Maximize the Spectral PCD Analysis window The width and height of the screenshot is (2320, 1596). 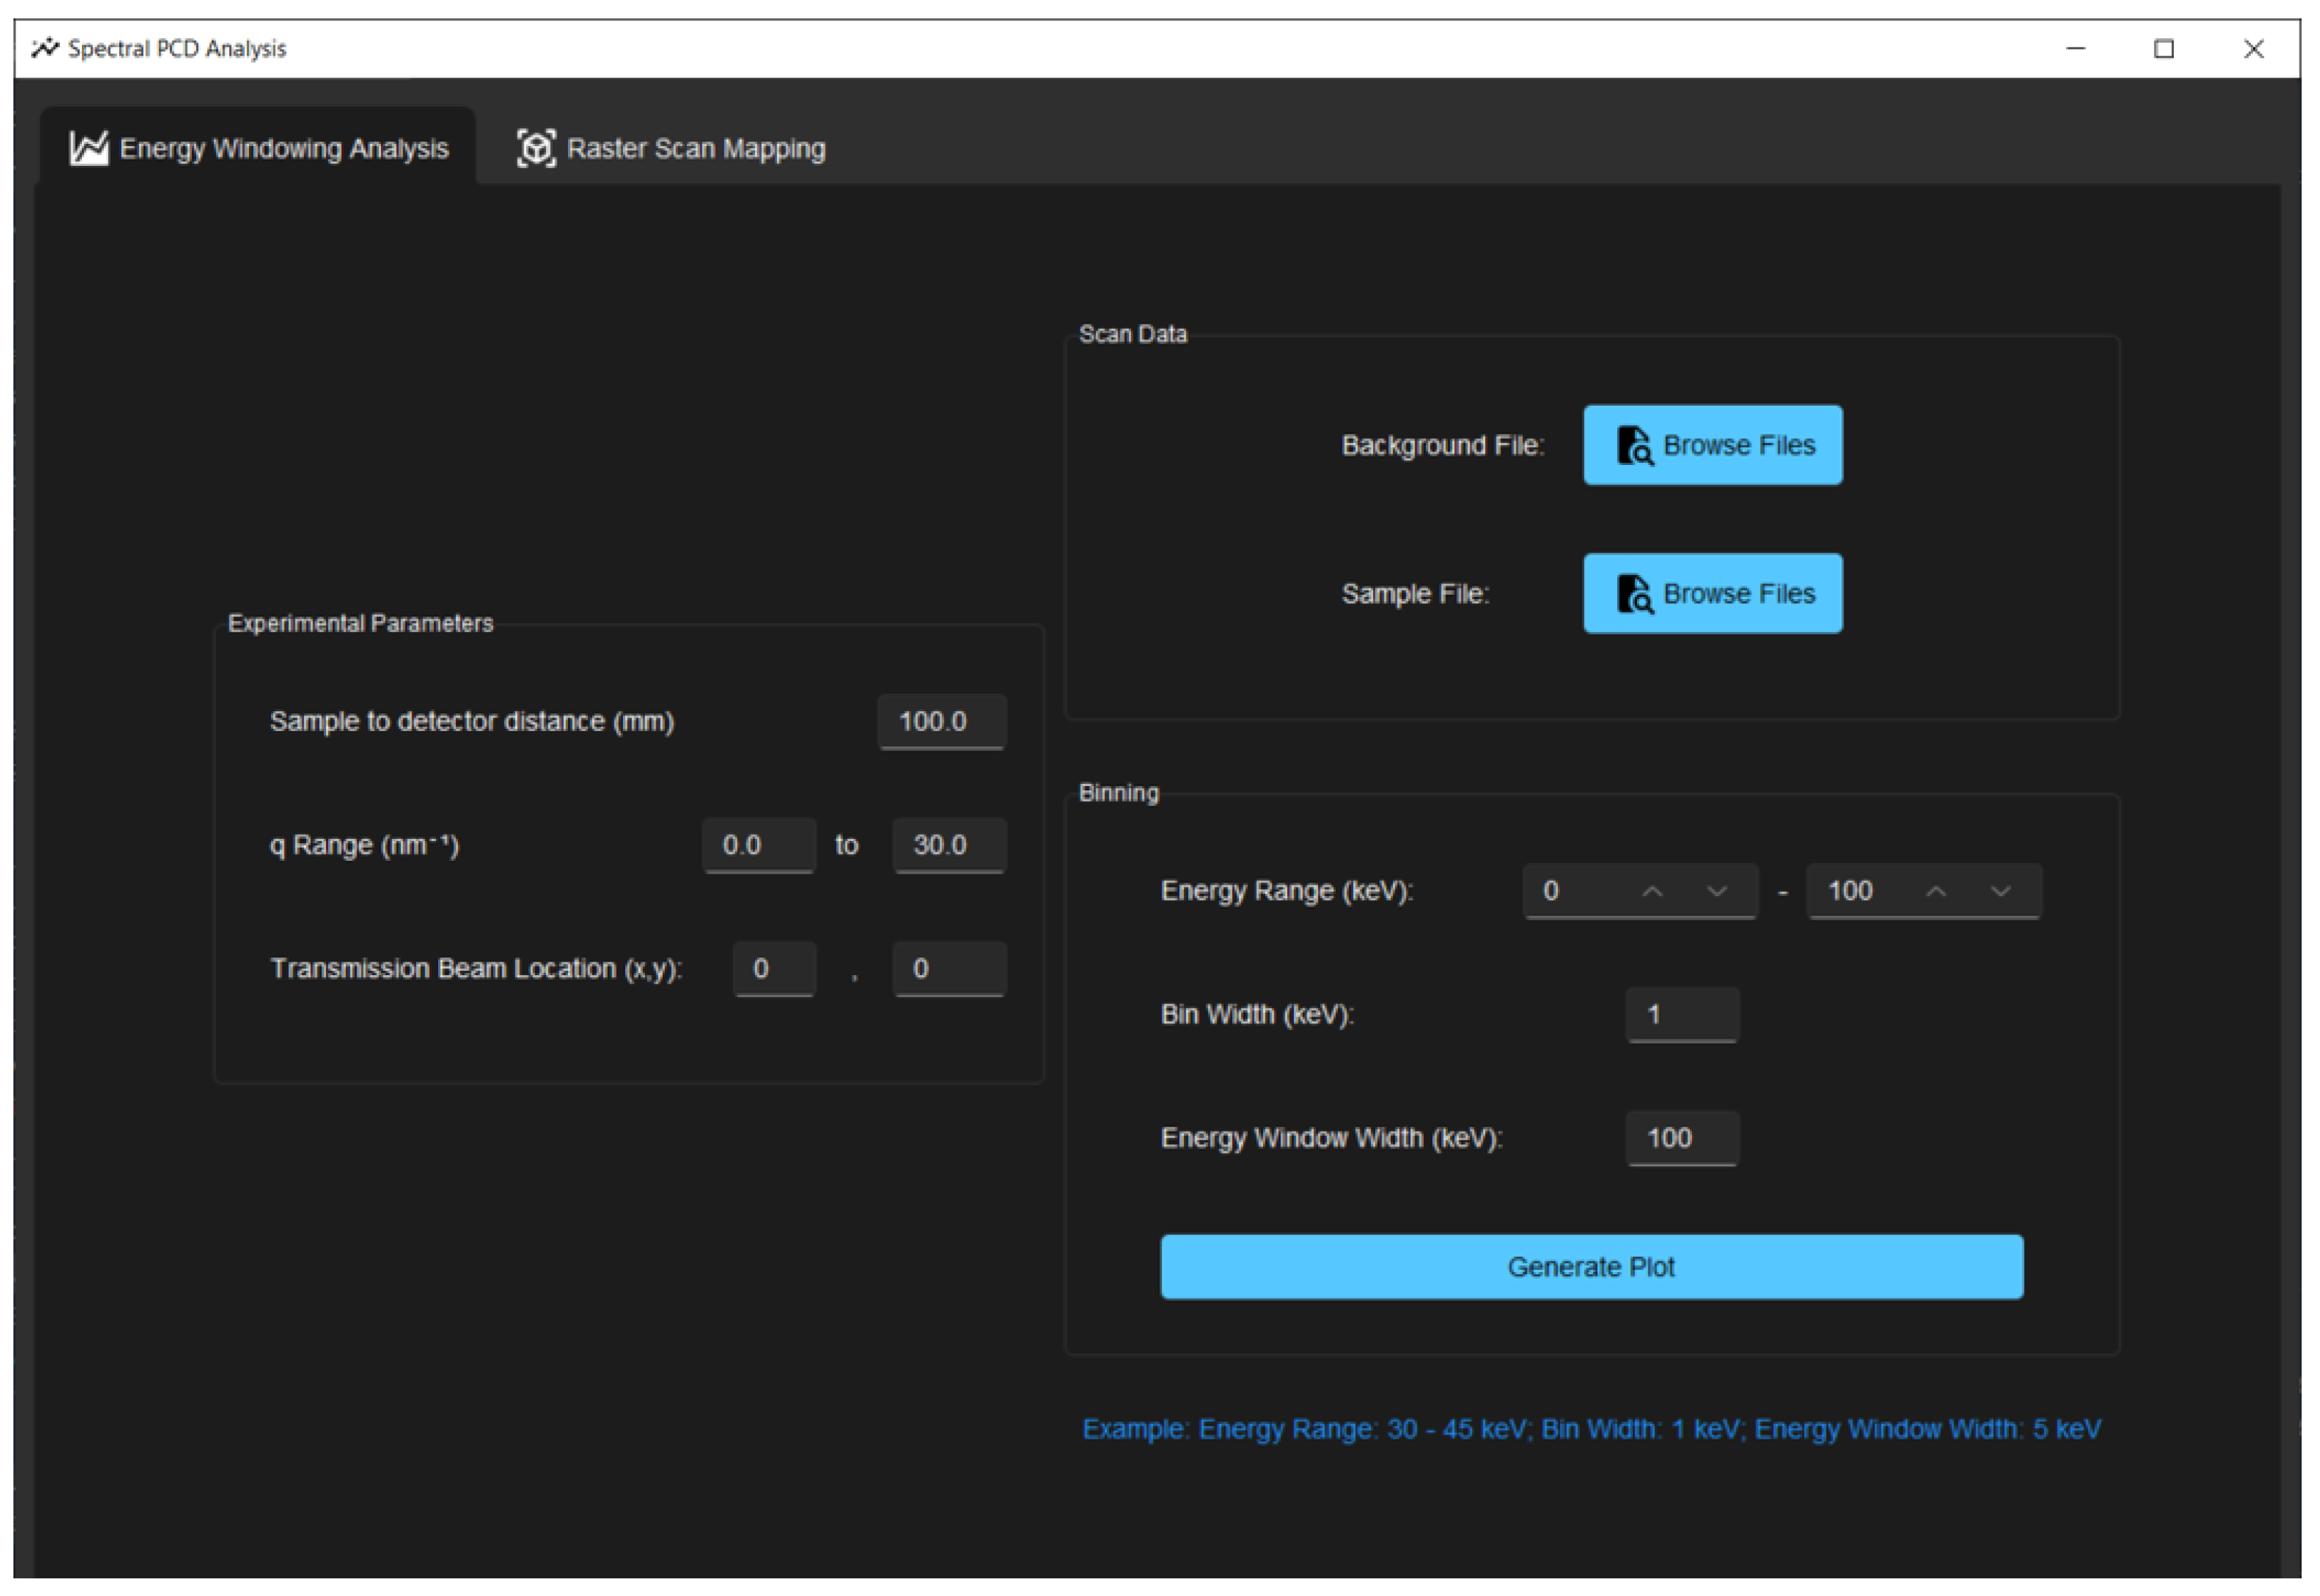pos(2163,48)
